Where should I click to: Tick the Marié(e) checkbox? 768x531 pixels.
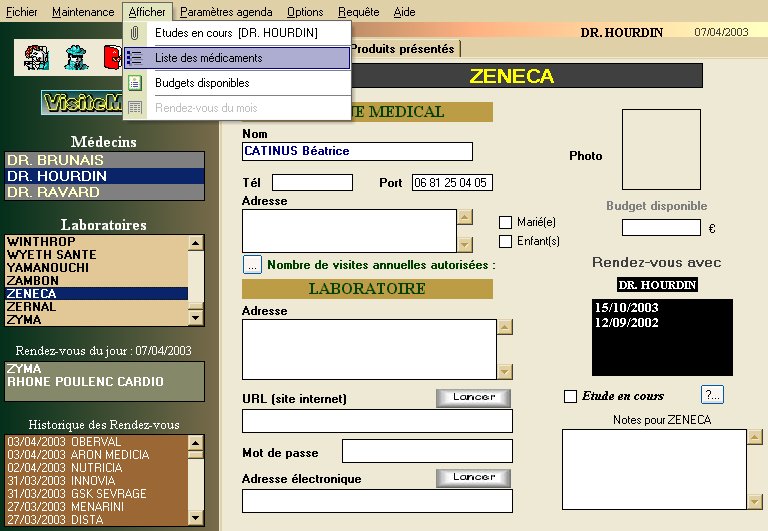click(505, 222)
